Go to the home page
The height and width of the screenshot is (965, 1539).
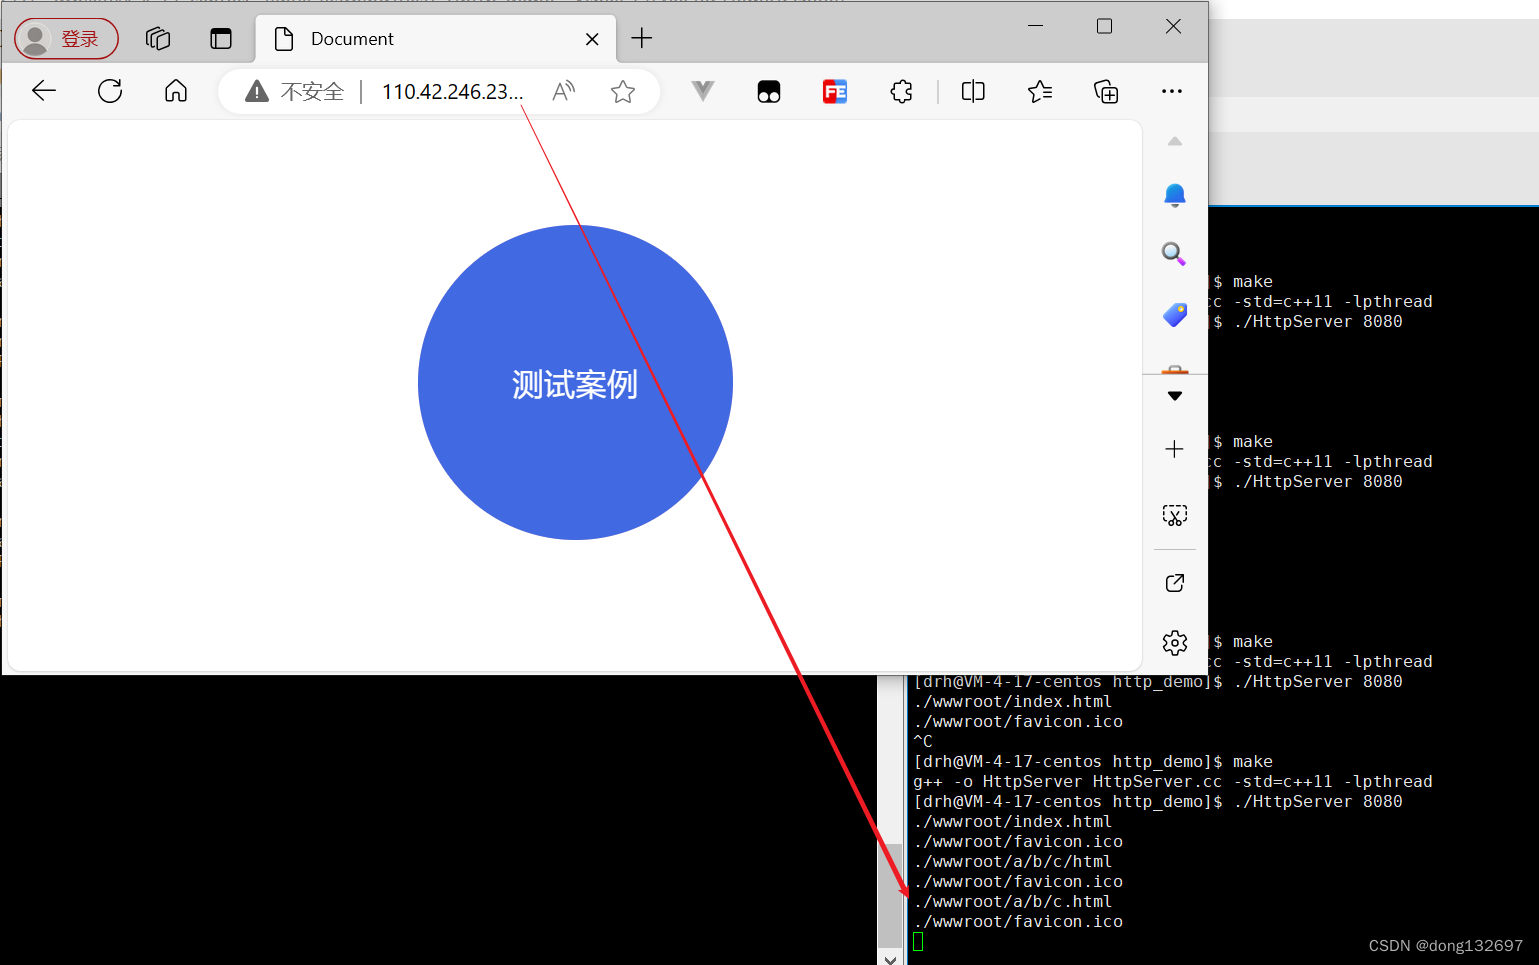click(x=176, y=91)
